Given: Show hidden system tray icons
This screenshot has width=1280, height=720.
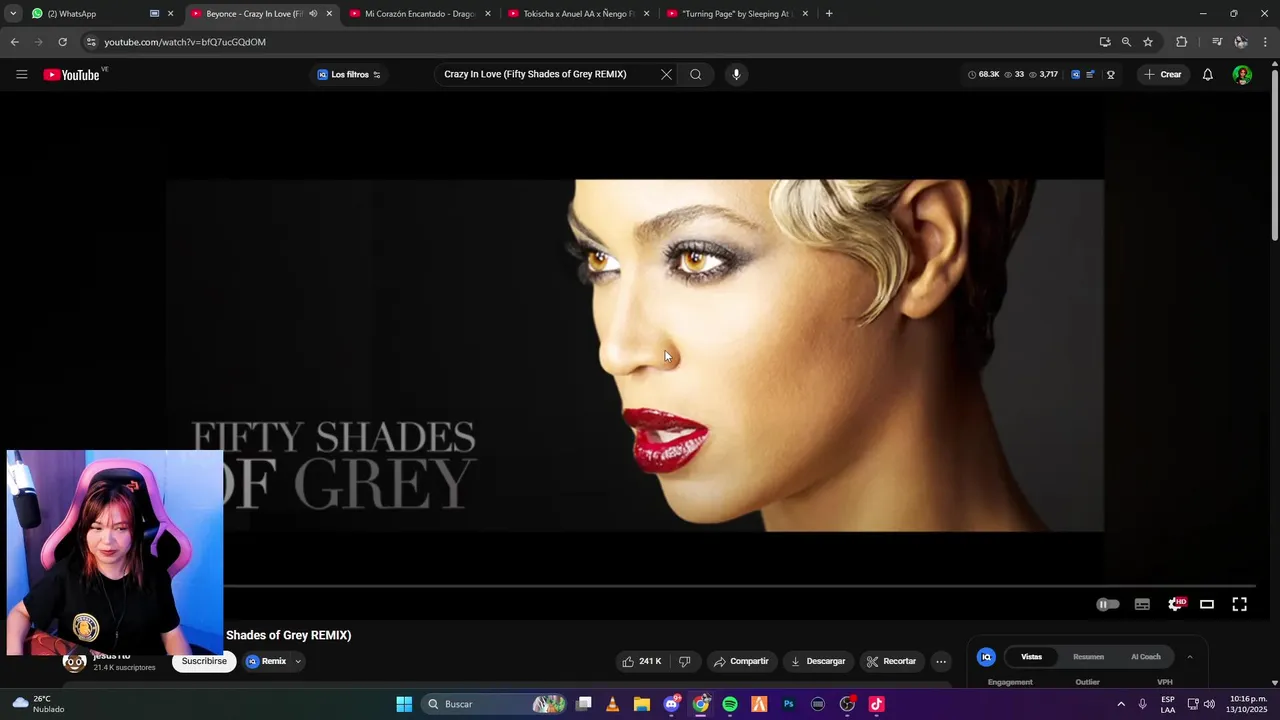Looking at the screenshot, I should tap(1121, 704).
